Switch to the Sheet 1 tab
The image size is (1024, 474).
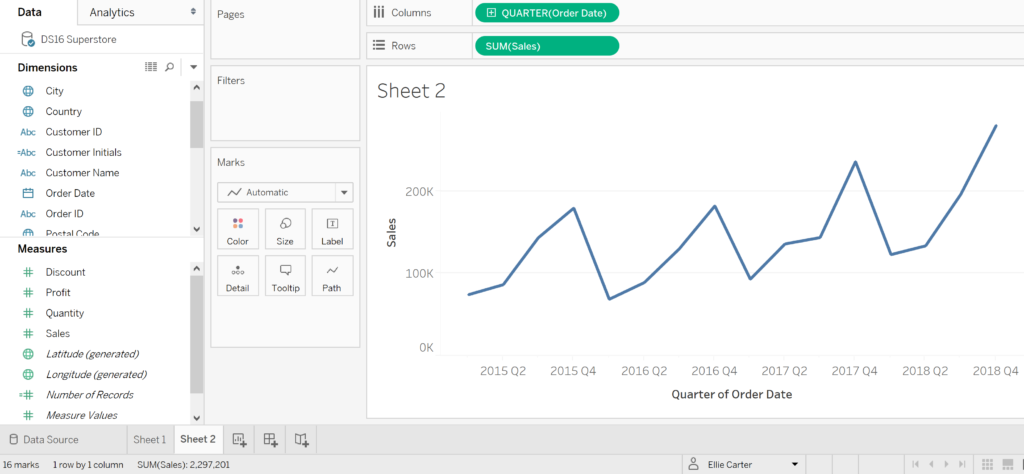point(150,439)
